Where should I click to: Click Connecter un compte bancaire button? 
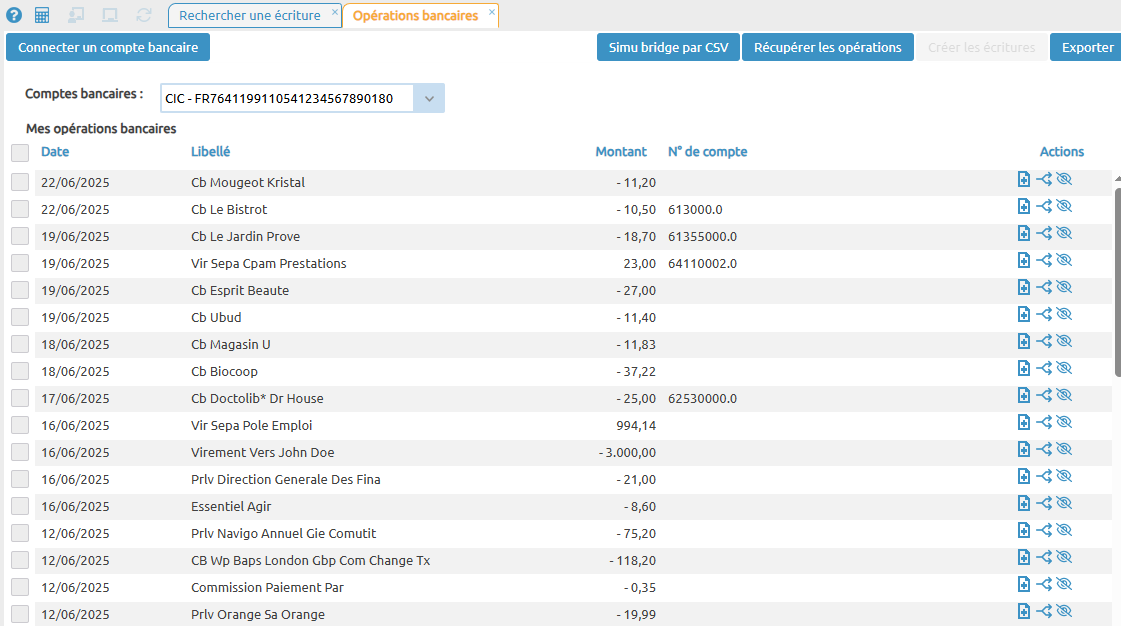(108, 47)
